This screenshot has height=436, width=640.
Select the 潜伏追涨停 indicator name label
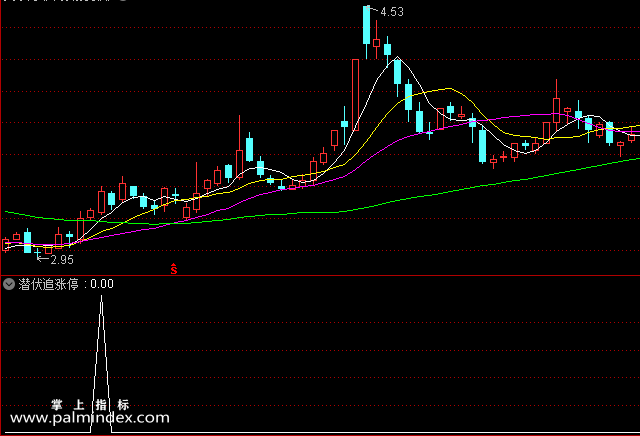49,284
